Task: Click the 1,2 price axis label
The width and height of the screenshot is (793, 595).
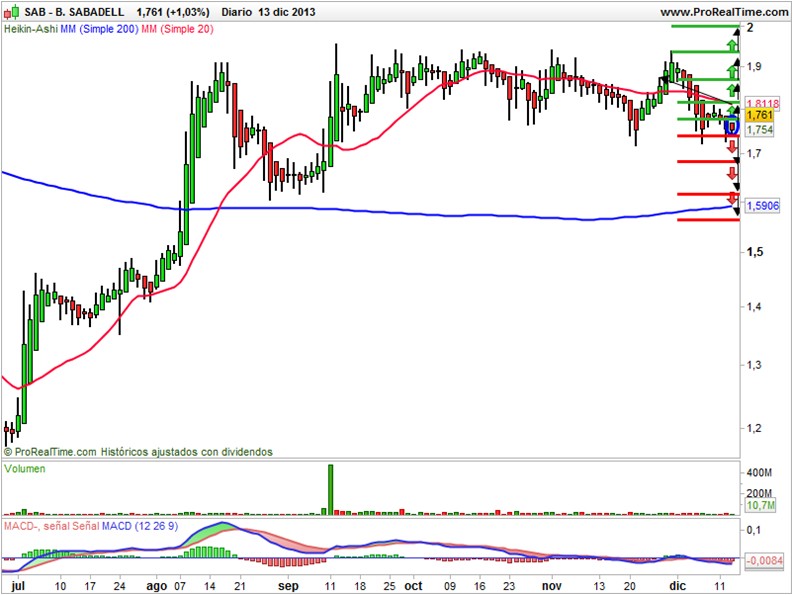Action: pos(754,428)
